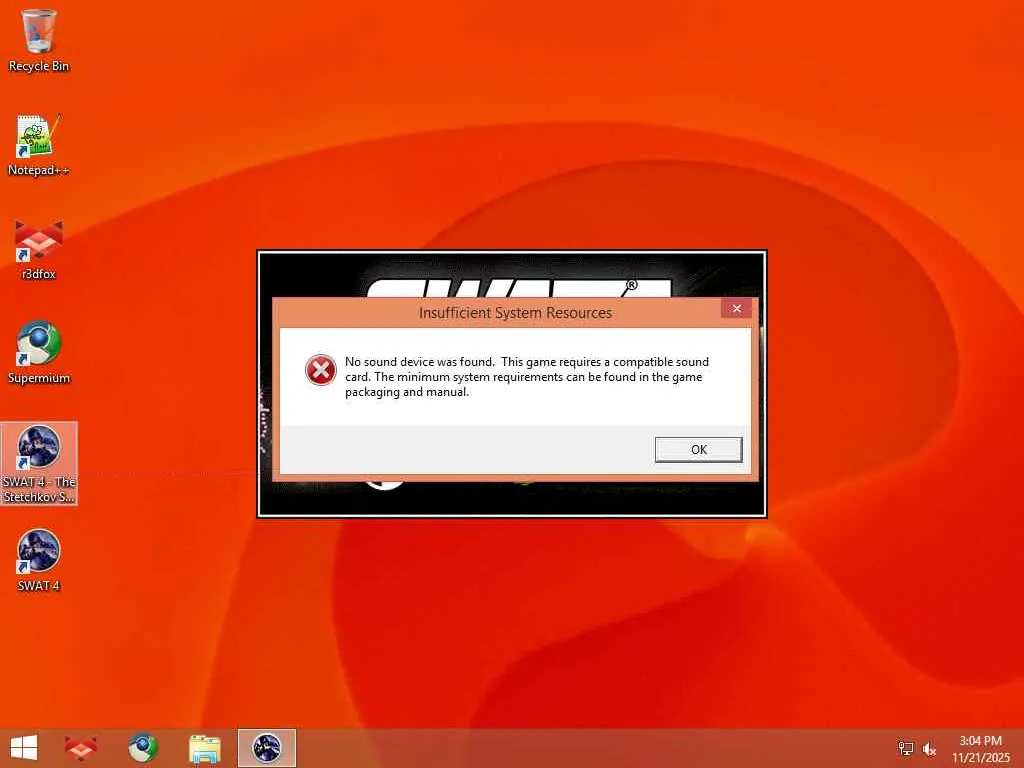The width and height of the screenshot is (1024, 768).
Task: Click the Insufficient System Resources title bar
Action: click(515, 312)
